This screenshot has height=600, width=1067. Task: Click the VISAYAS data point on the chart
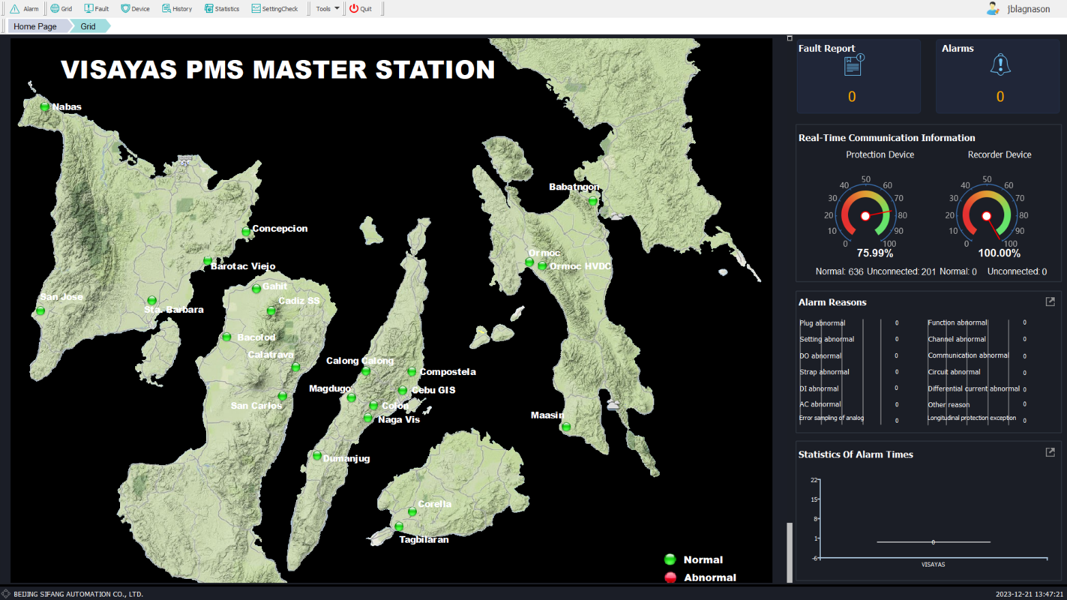(933, 541)
